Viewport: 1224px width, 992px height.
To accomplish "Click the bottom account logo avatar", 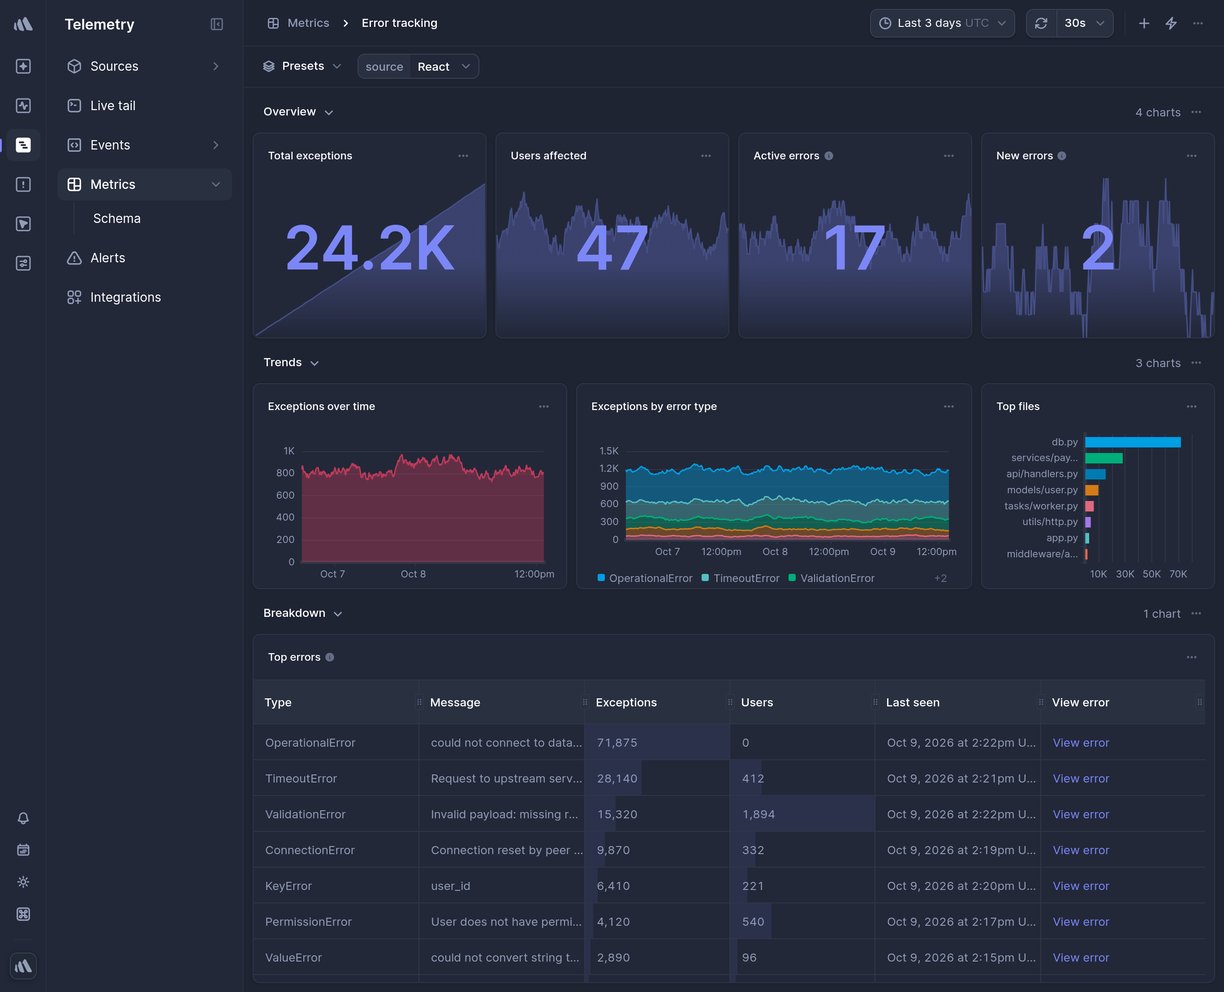I will [23, 966].
